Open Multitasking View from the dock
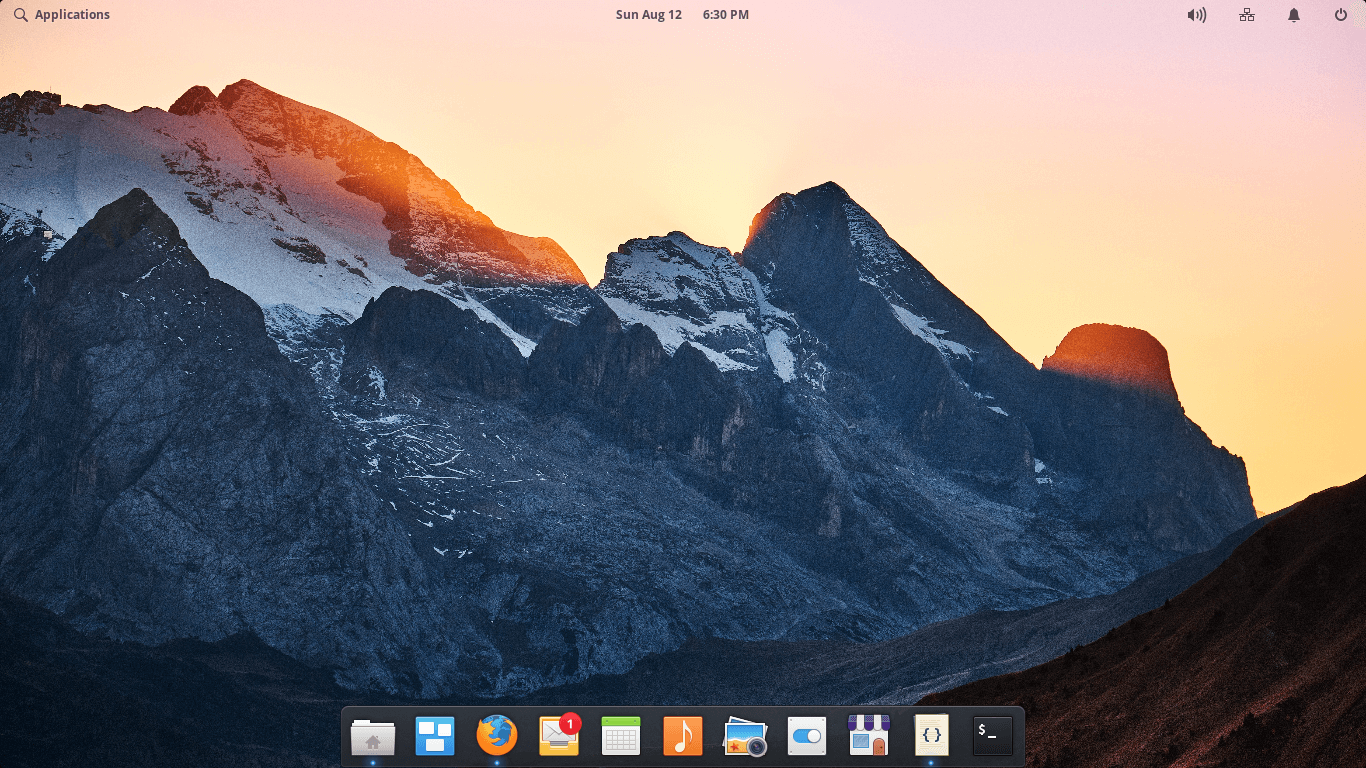The image size is (1366, 768). (435, 737)
